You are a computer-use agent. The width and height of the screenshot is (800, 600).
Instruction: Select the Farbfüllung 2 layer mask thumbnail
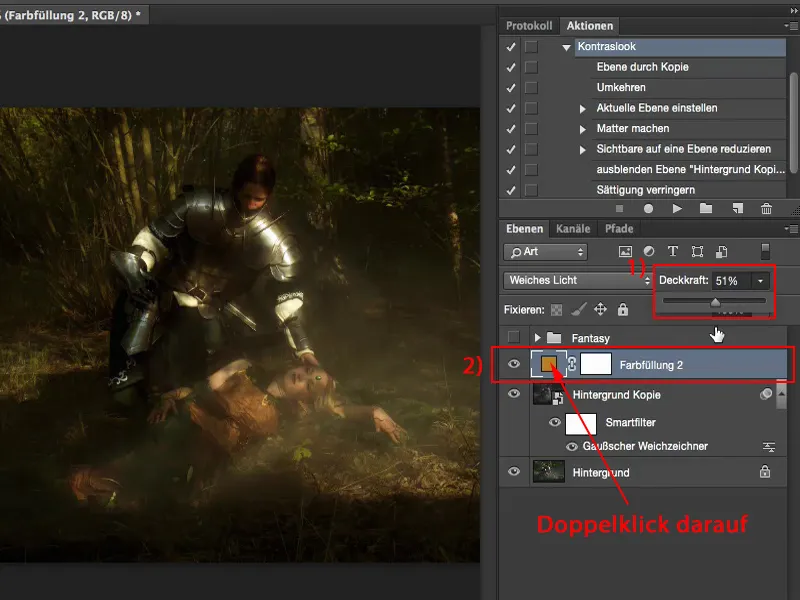(x=596, y=364)
